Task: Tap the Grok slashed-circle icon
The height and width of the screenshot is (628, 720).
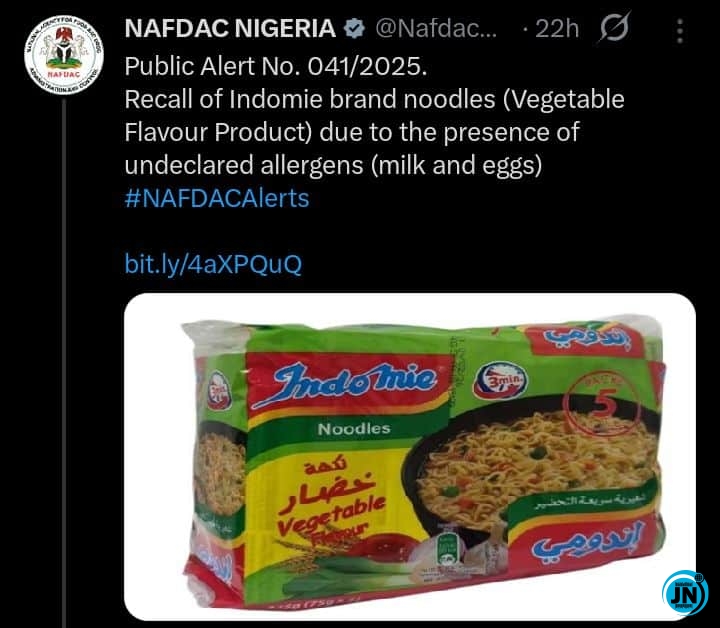Action: click(x=611, y=29)
